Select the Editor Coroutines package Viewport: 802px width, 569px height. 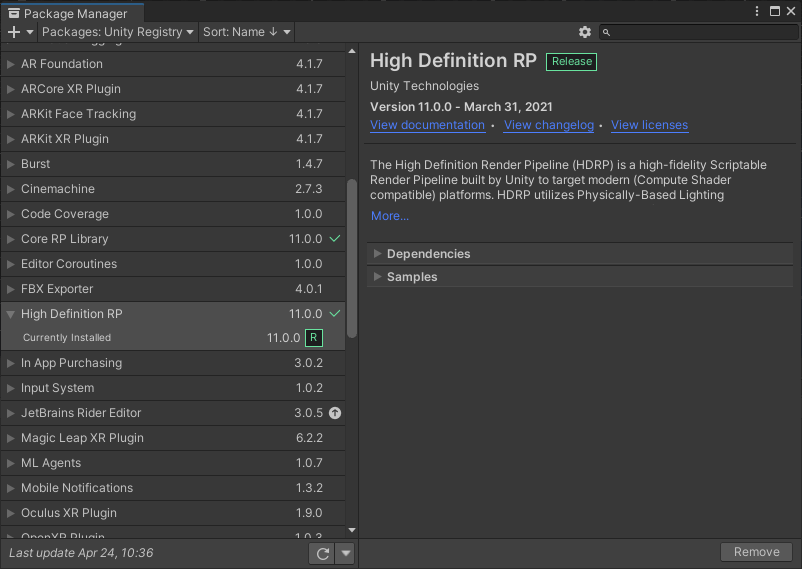173,264
